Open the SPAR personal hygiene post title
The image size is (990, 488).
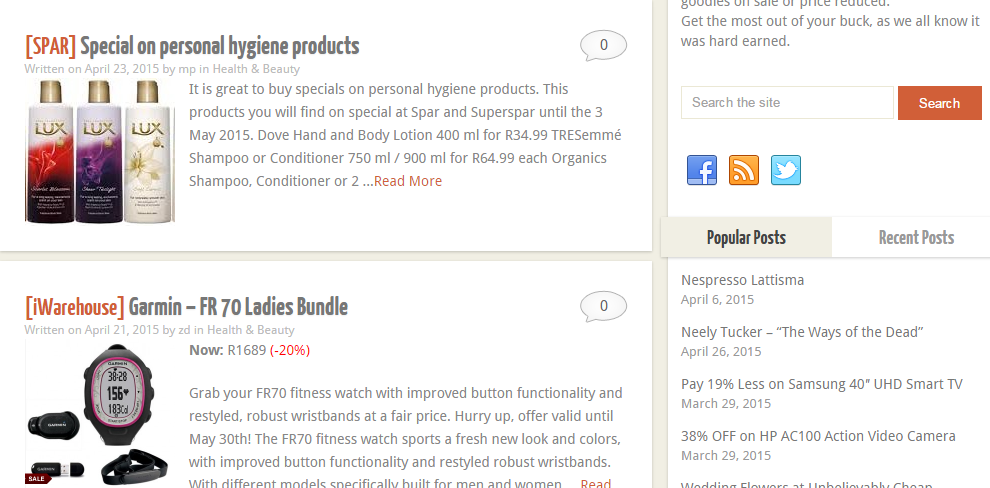coord(192,46)
